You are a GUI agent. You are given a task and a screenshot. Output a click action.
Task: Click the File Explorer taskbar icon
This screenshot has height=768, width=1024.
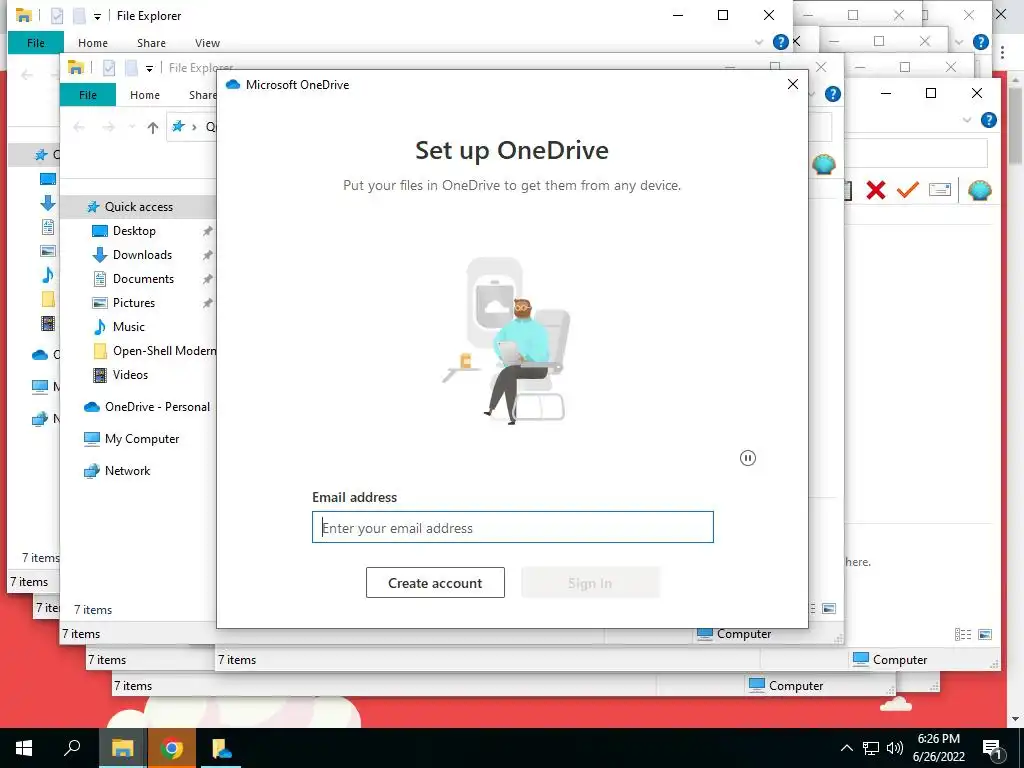(x=122, y=748)
